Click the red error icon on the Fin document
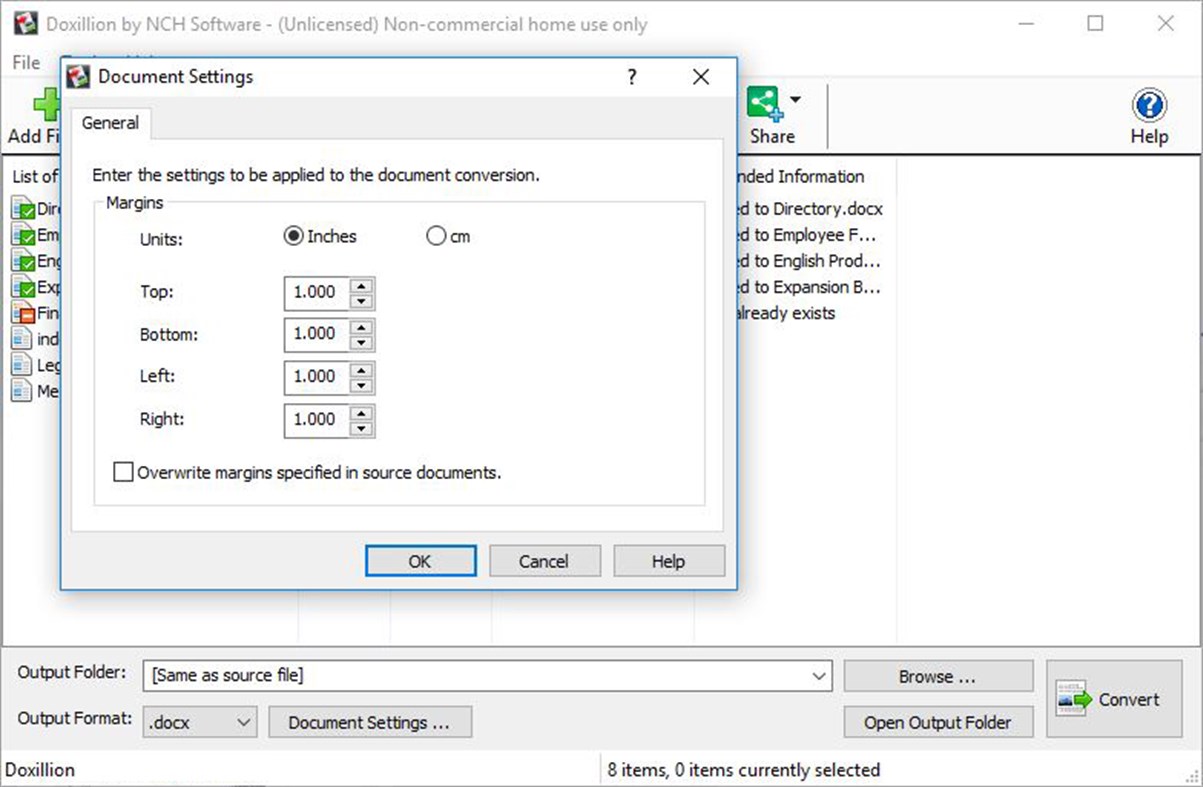Image resolution: width=1203 pixels, height=787 pixels. click(x=24, y=312)
